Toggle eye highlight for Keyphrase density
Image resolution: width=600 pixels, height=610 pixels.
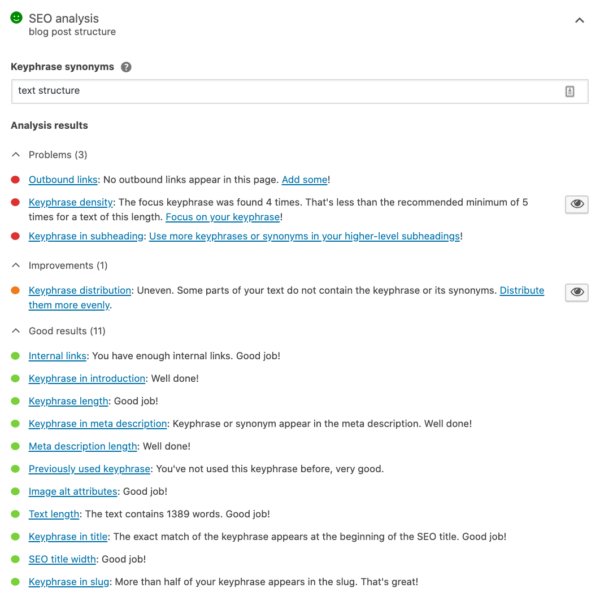coord(577,204)
